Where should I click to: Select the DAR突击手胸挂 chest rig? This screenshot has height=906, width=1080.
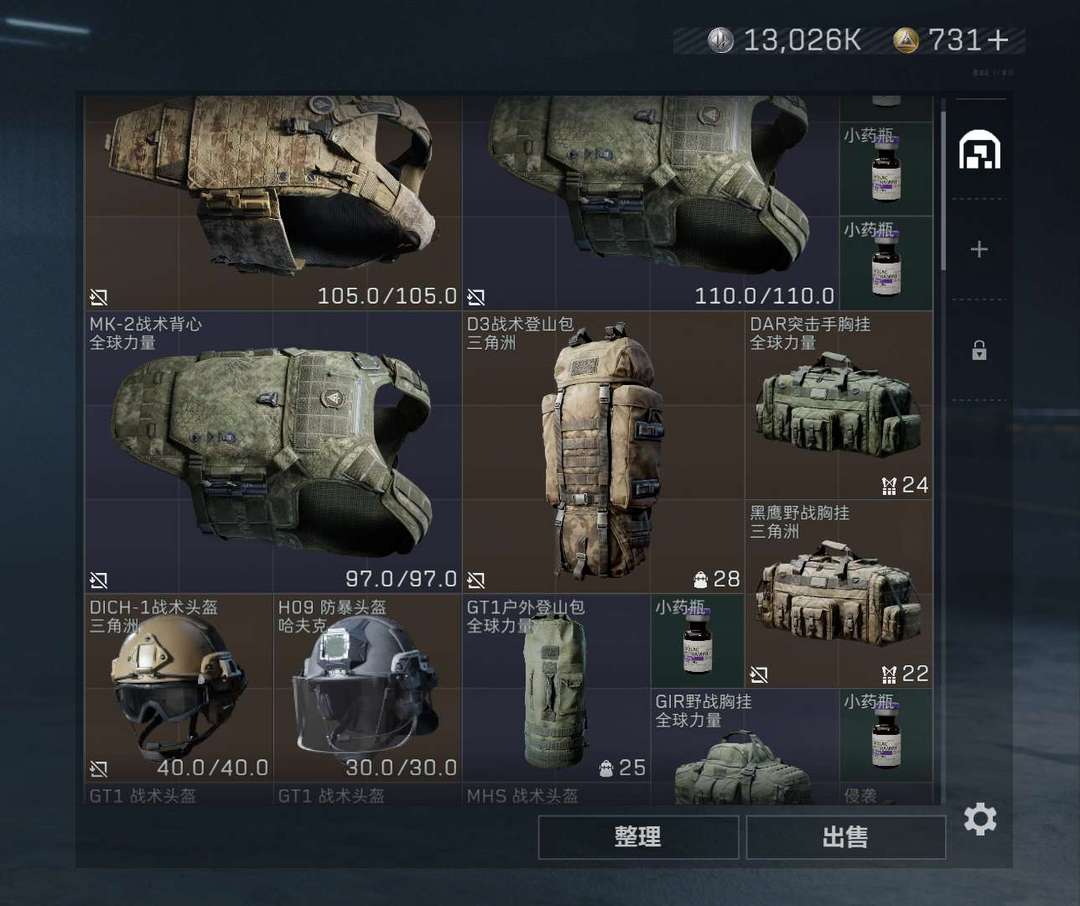pos(838,405)
